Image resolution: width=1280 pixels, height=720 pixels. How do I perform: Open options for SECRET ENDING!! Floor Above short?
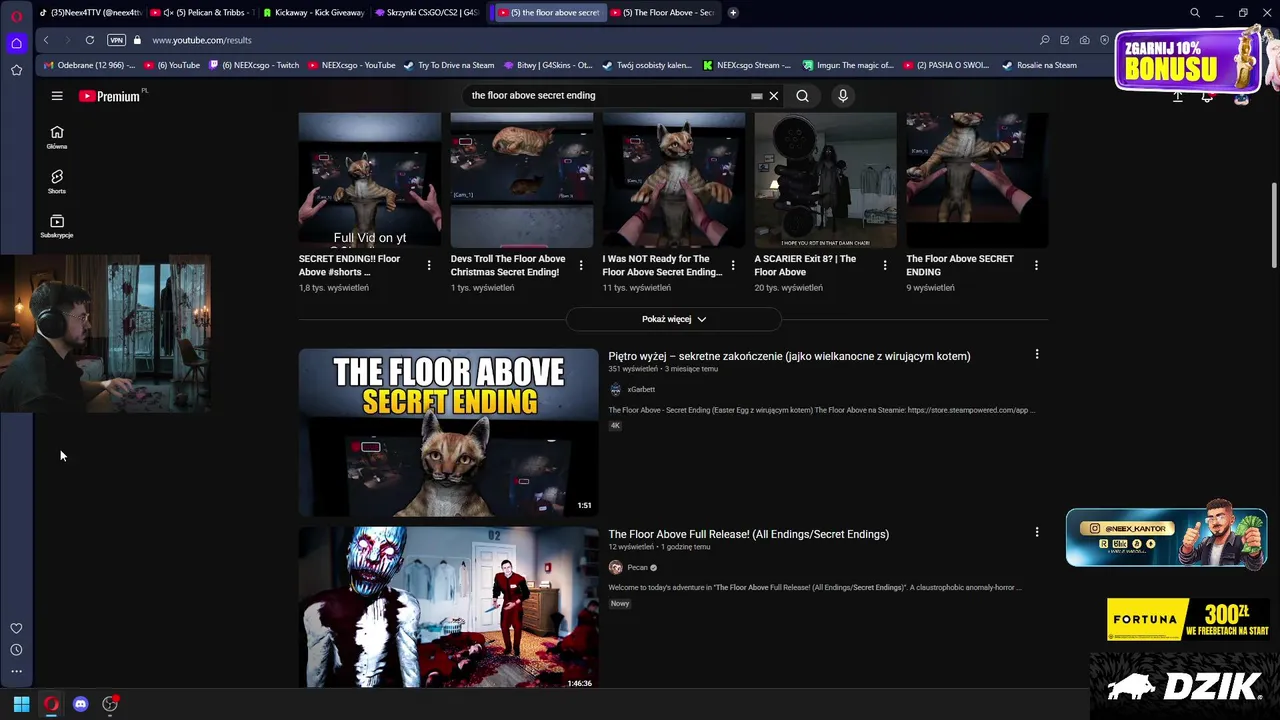429,265
